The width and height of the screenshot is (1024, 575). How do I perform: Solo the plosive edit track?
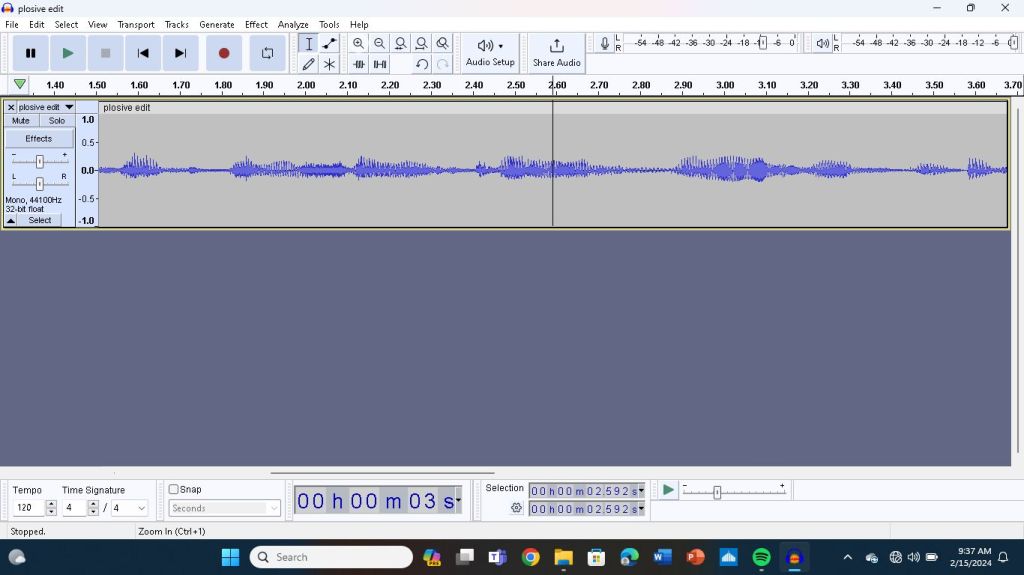click(x=57, y=121)
